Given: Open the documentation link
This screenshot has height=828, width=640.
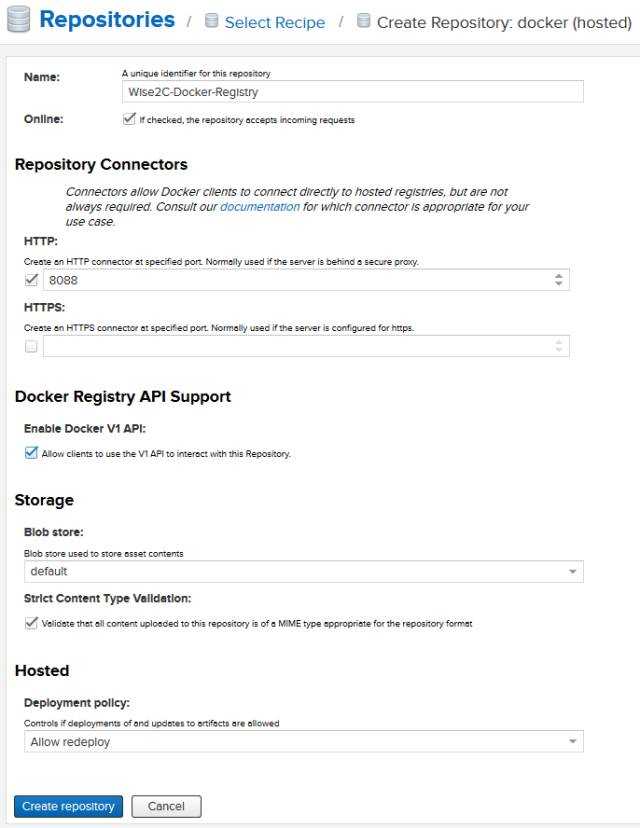Looking at the screenshot, I should [259, 207].
